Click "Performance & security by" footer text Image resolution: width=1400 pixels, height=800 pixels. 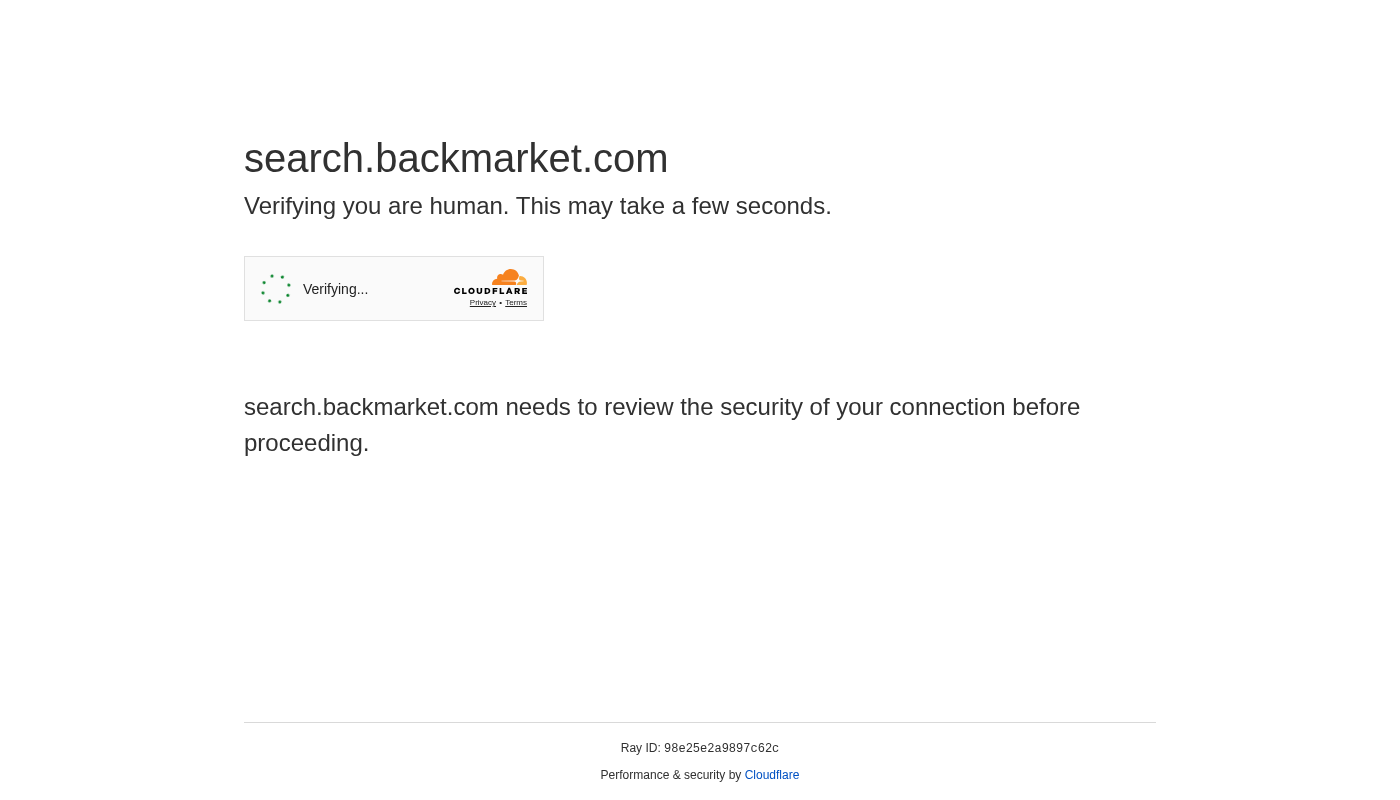[x=670, y=775]
